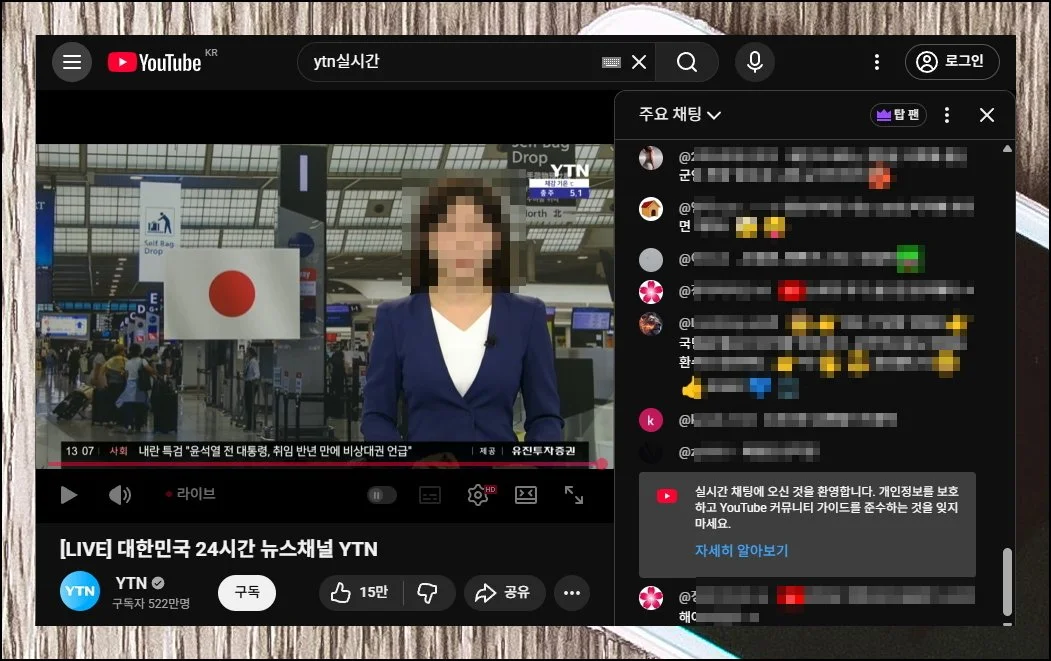
Task: Open the virtual keyboard in search box
Action: (x=612, y=62)
